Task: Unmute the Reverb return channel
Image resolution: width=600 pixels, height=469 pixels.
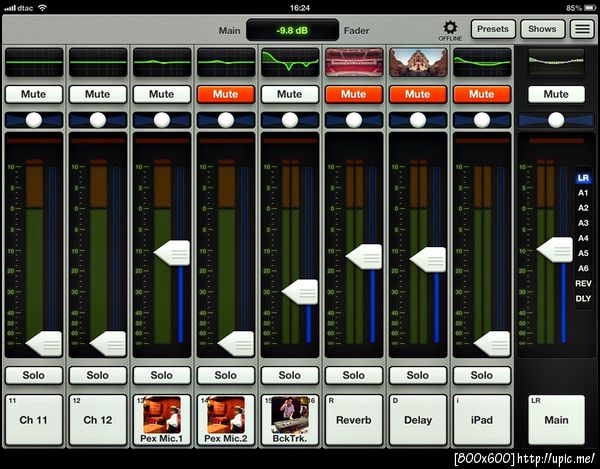Action: (x=354, y=94)
